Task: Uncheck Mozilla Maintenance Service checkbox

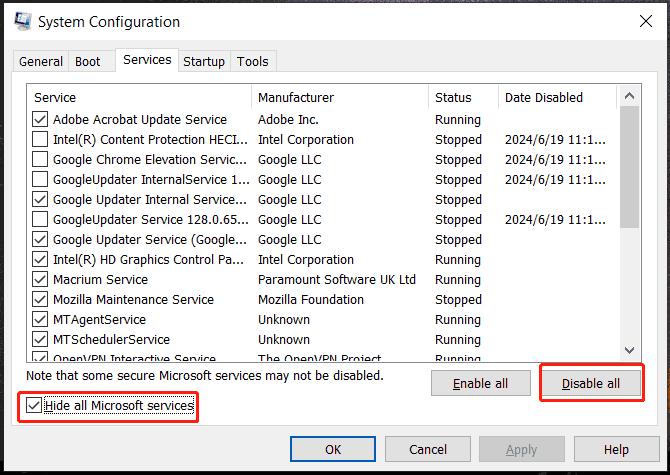Action: tap(40, 299)
